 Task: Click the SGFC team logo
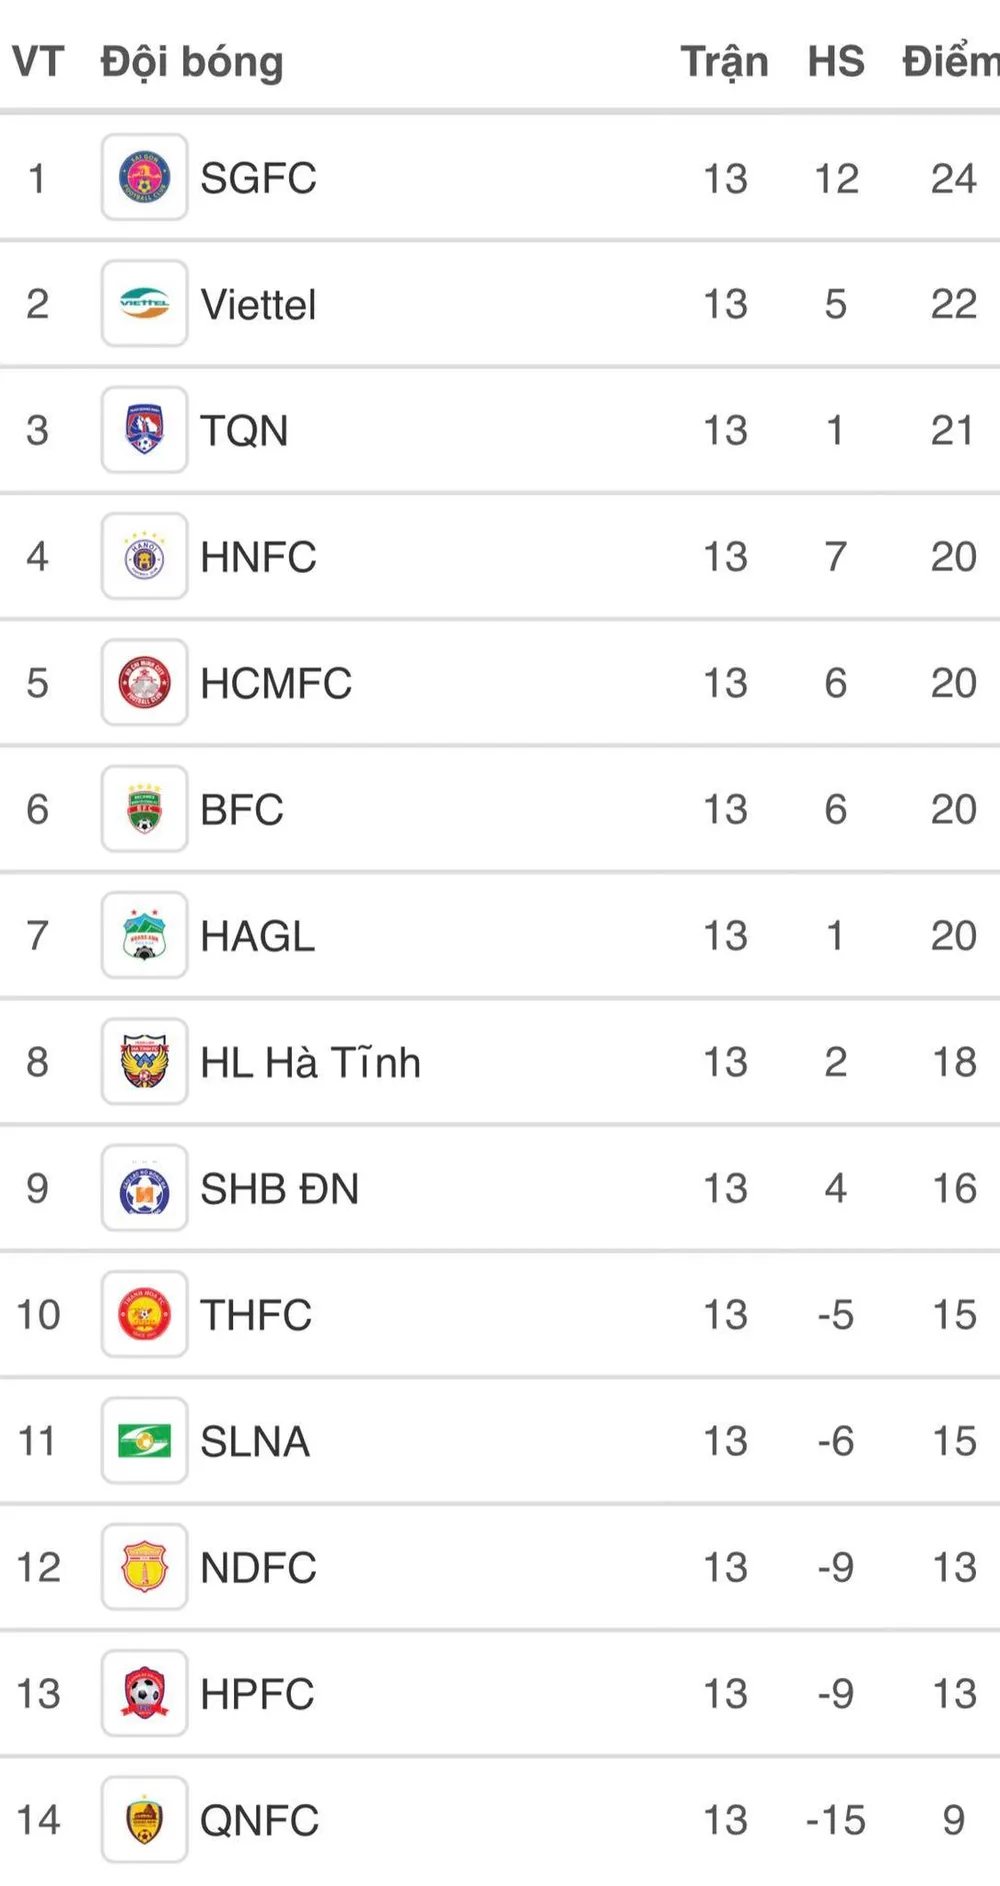point(144,178)
